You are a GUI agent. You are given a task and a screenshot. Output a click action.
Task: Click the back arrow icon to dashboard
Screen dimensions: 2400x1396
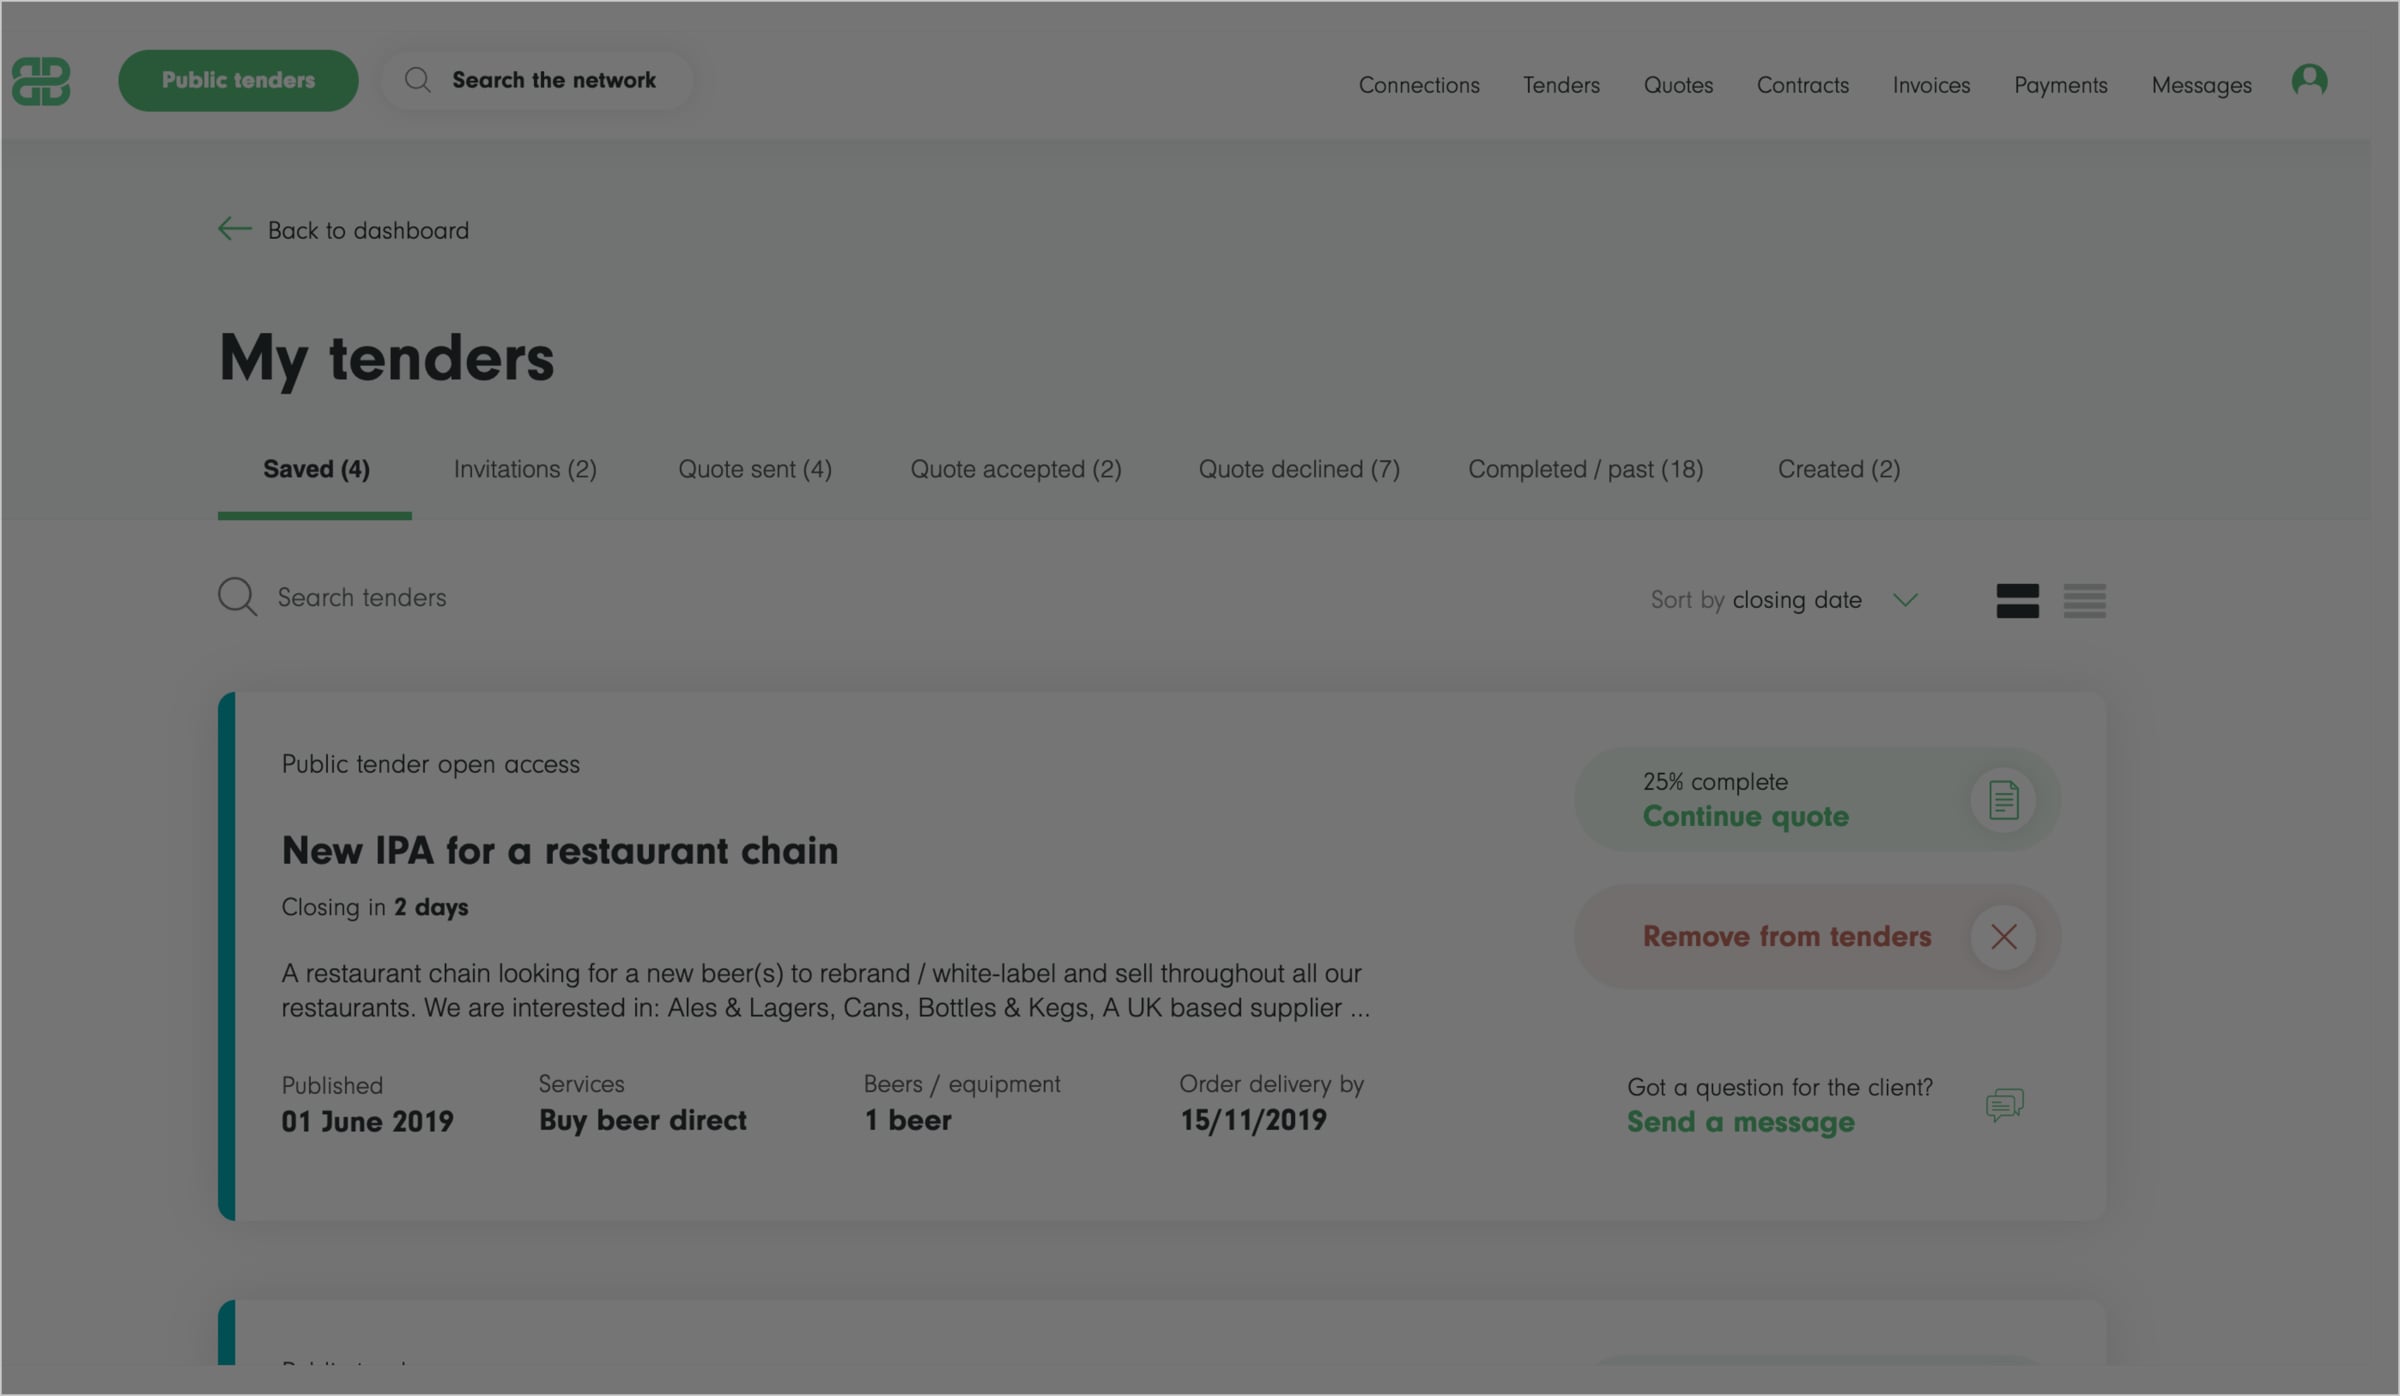[234, 229]
